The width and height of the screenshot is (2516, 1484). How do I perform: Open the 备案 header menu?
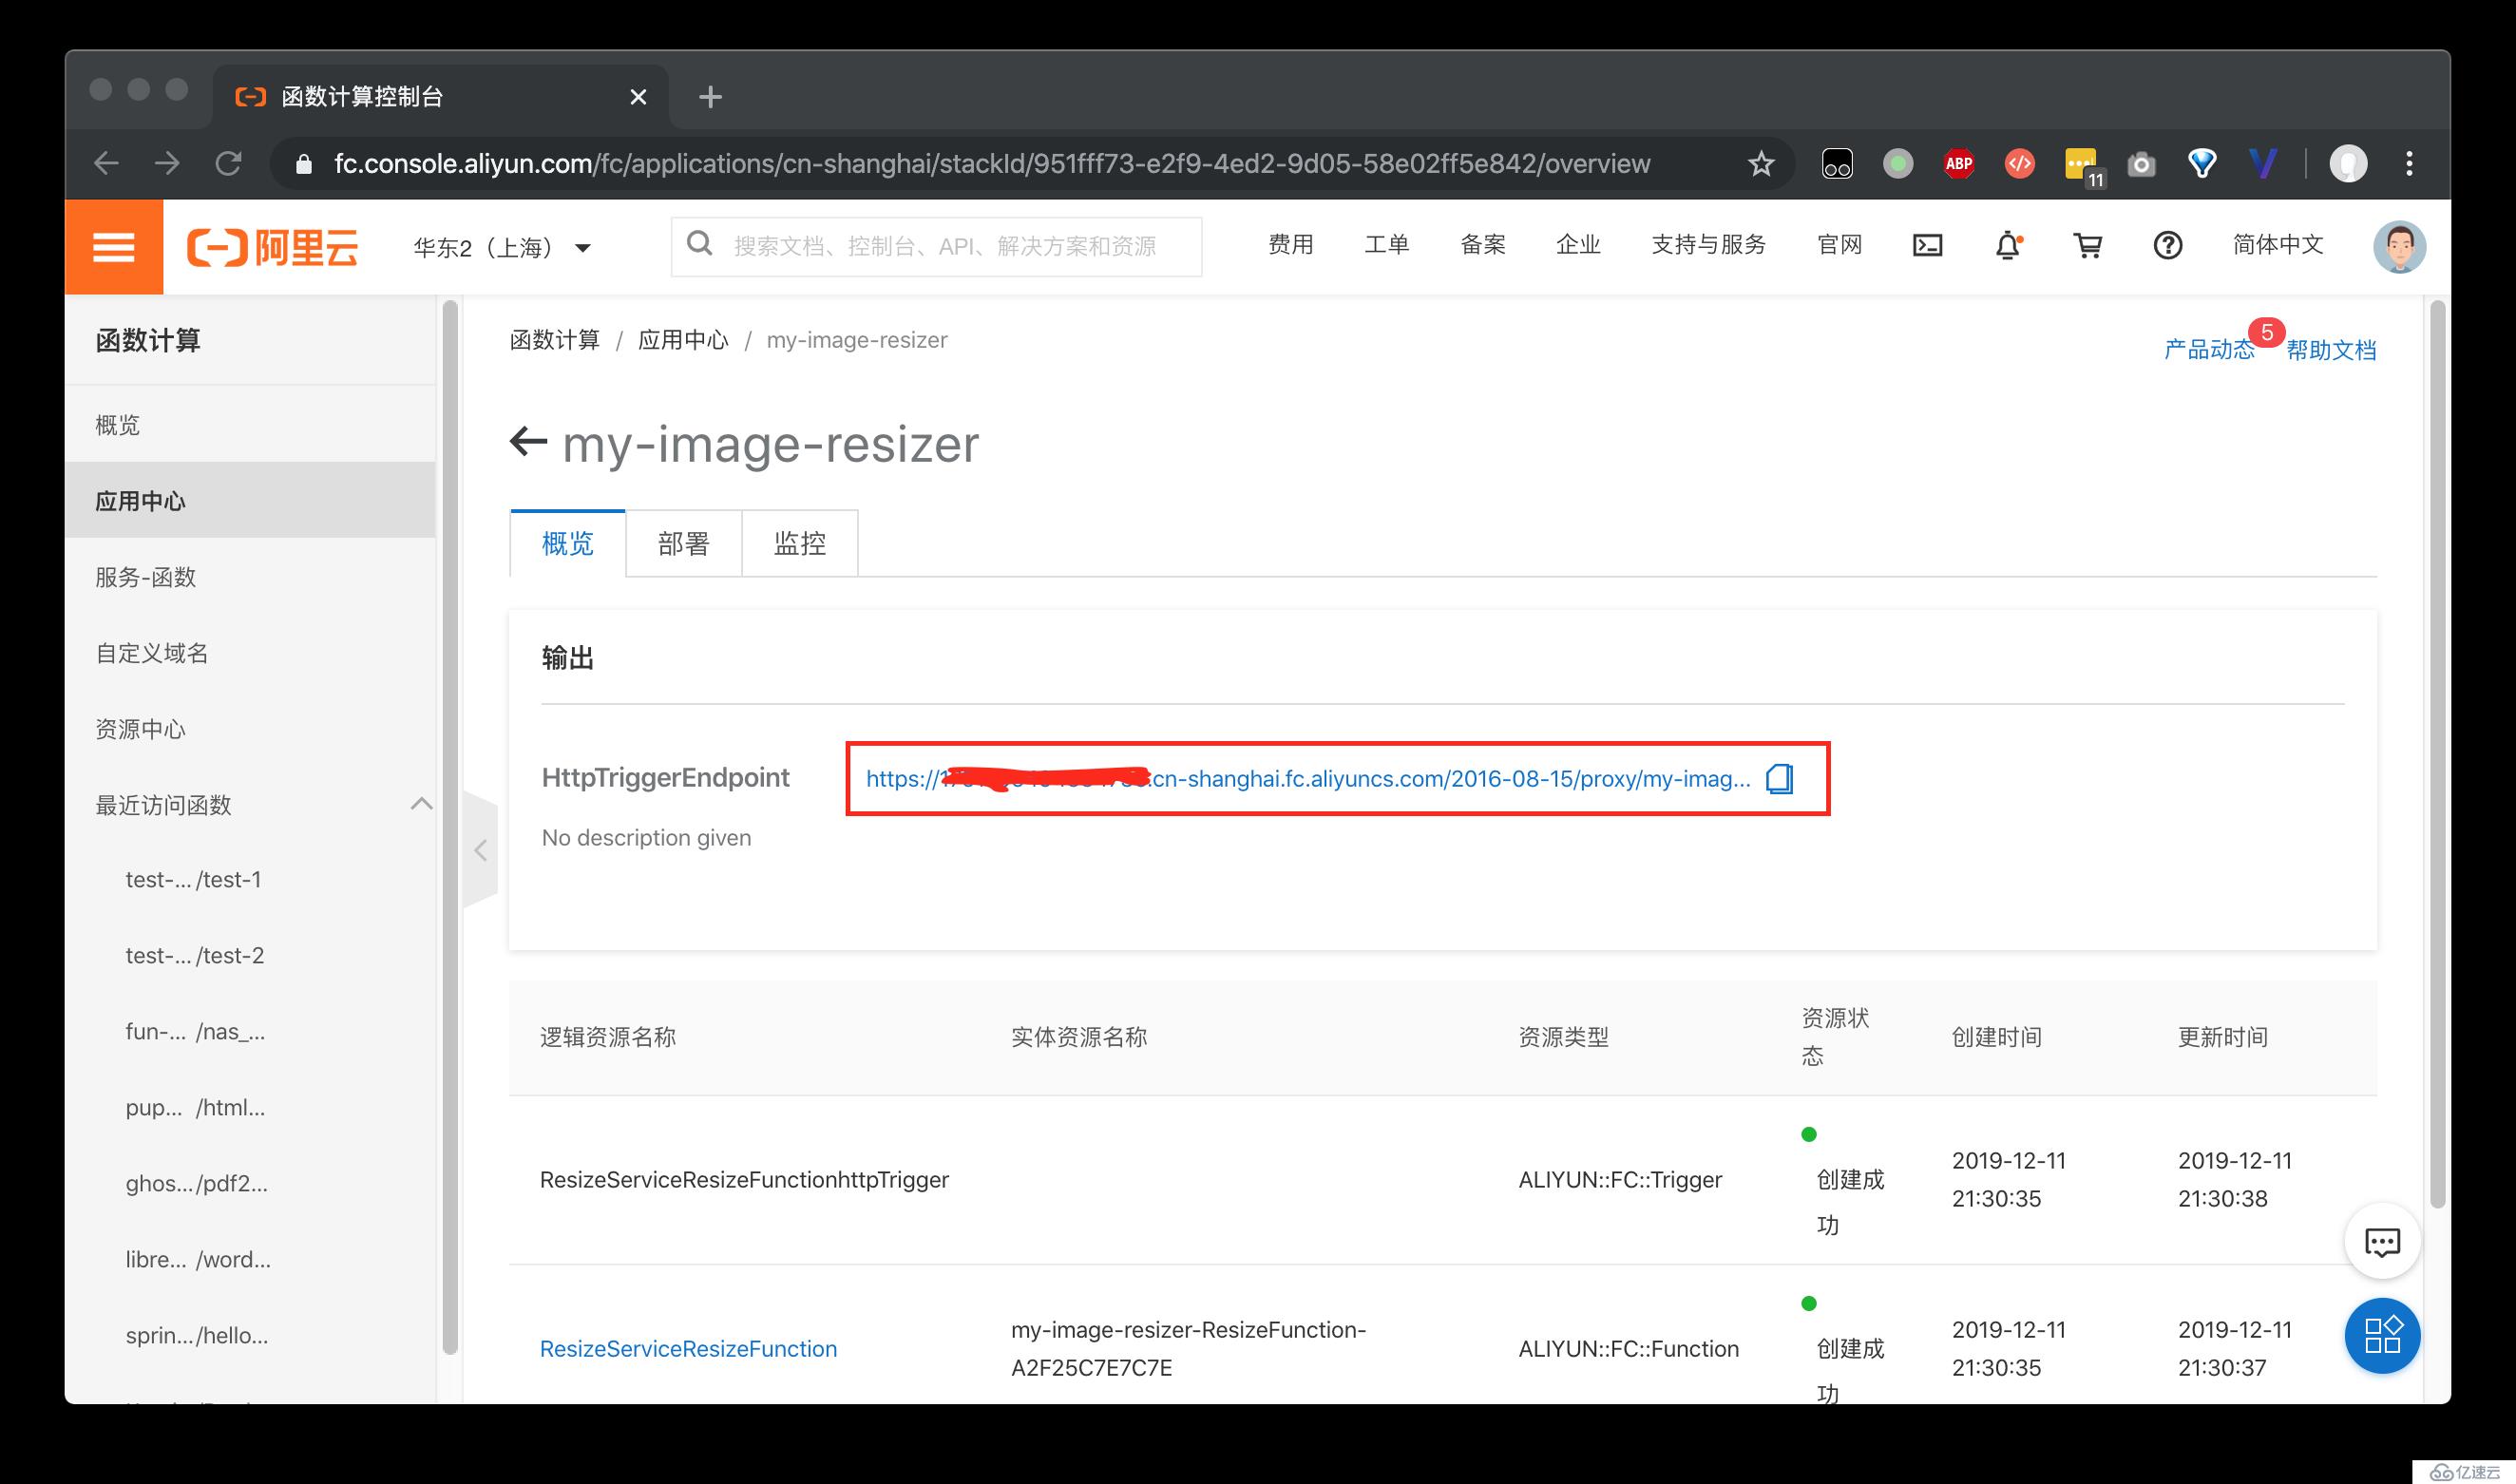click(x=1482, y=245)
